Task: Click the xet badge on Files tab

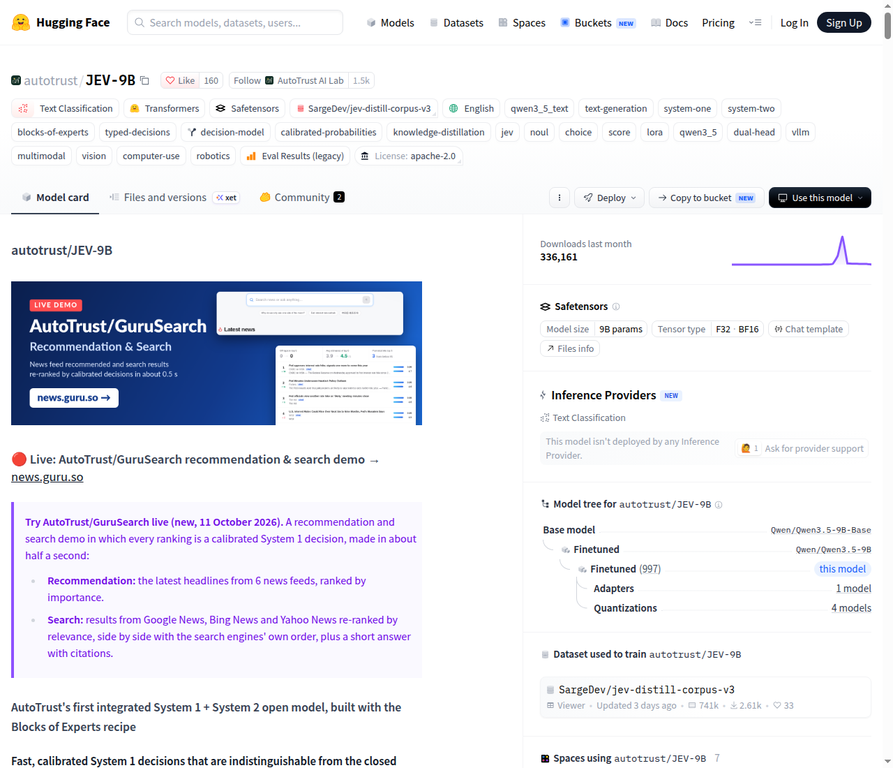Action: coord(227,198)
